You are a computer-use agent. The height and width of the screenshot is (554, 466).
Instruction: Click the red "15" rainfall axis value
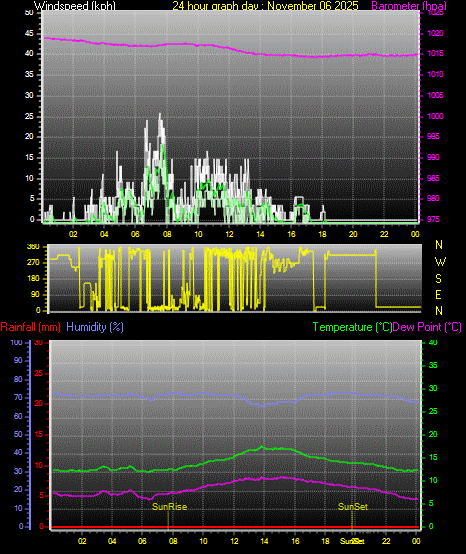[39, 435]
